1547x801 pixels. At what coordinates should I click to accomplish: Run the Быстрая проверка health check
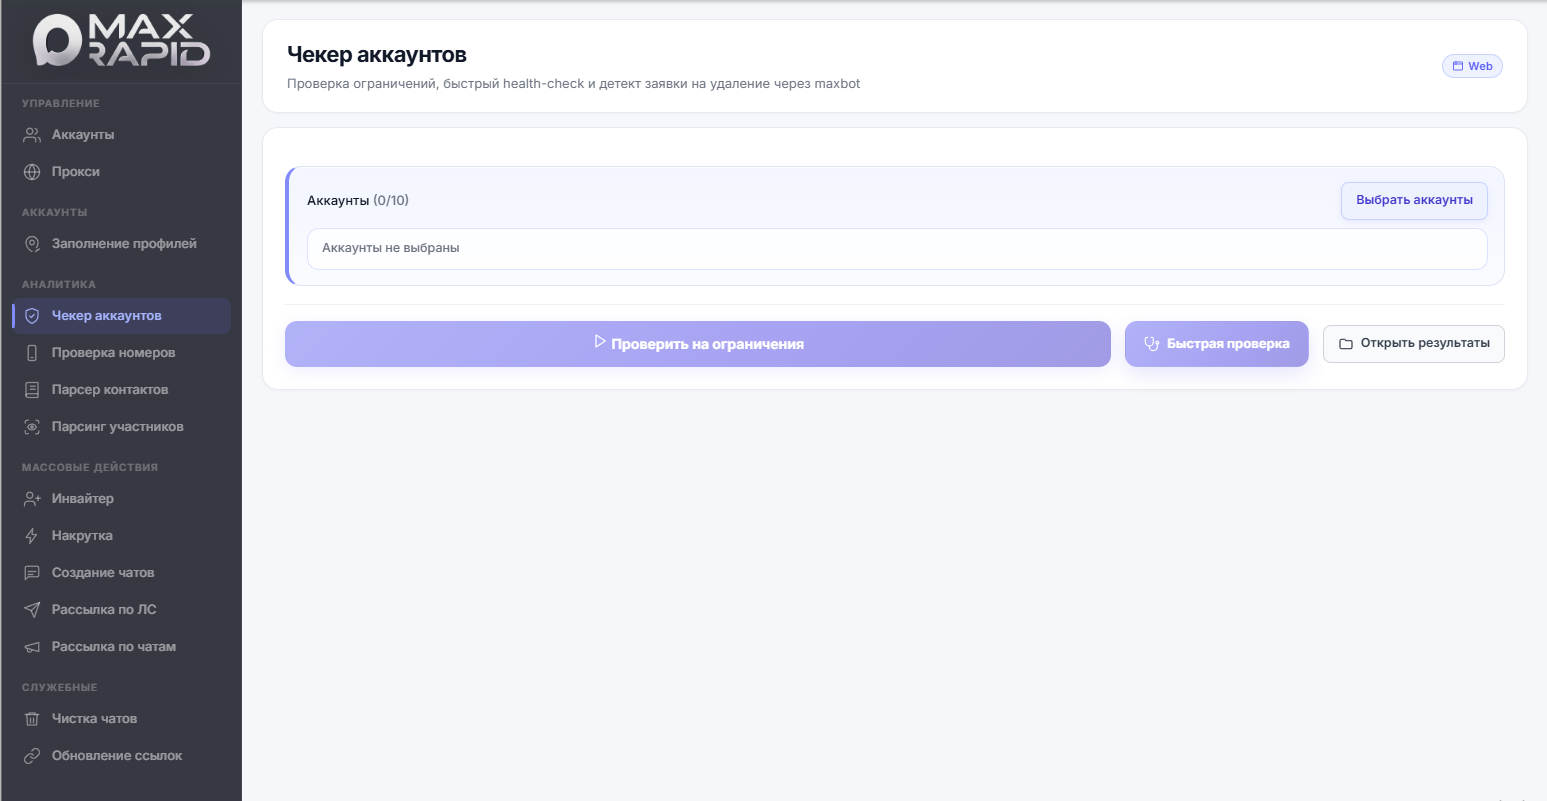(1216, 344)
